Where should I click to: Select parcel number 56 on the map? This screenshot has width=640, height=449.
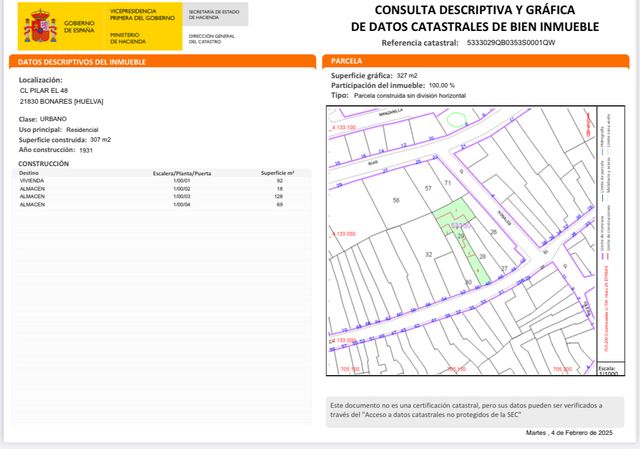[x=396, y=201]
